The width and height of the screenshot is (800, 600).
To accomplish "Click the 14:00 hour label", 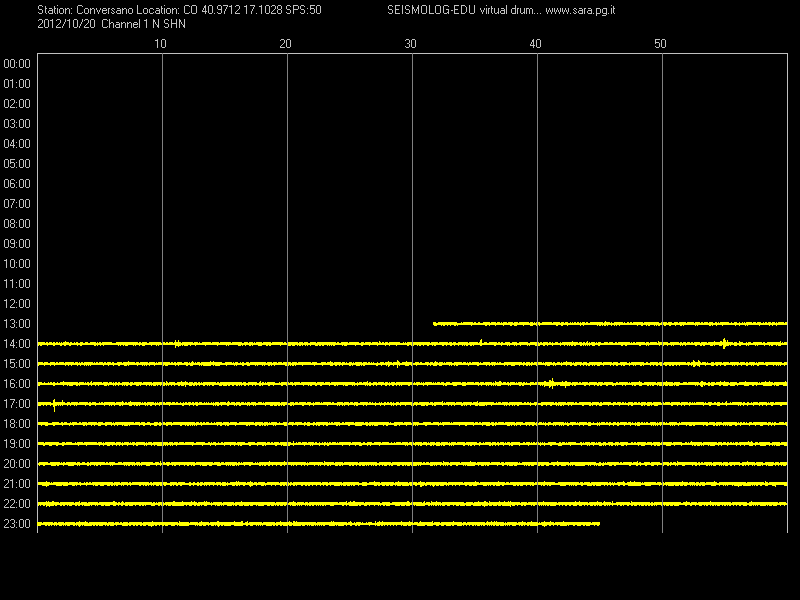I will 17,344.
